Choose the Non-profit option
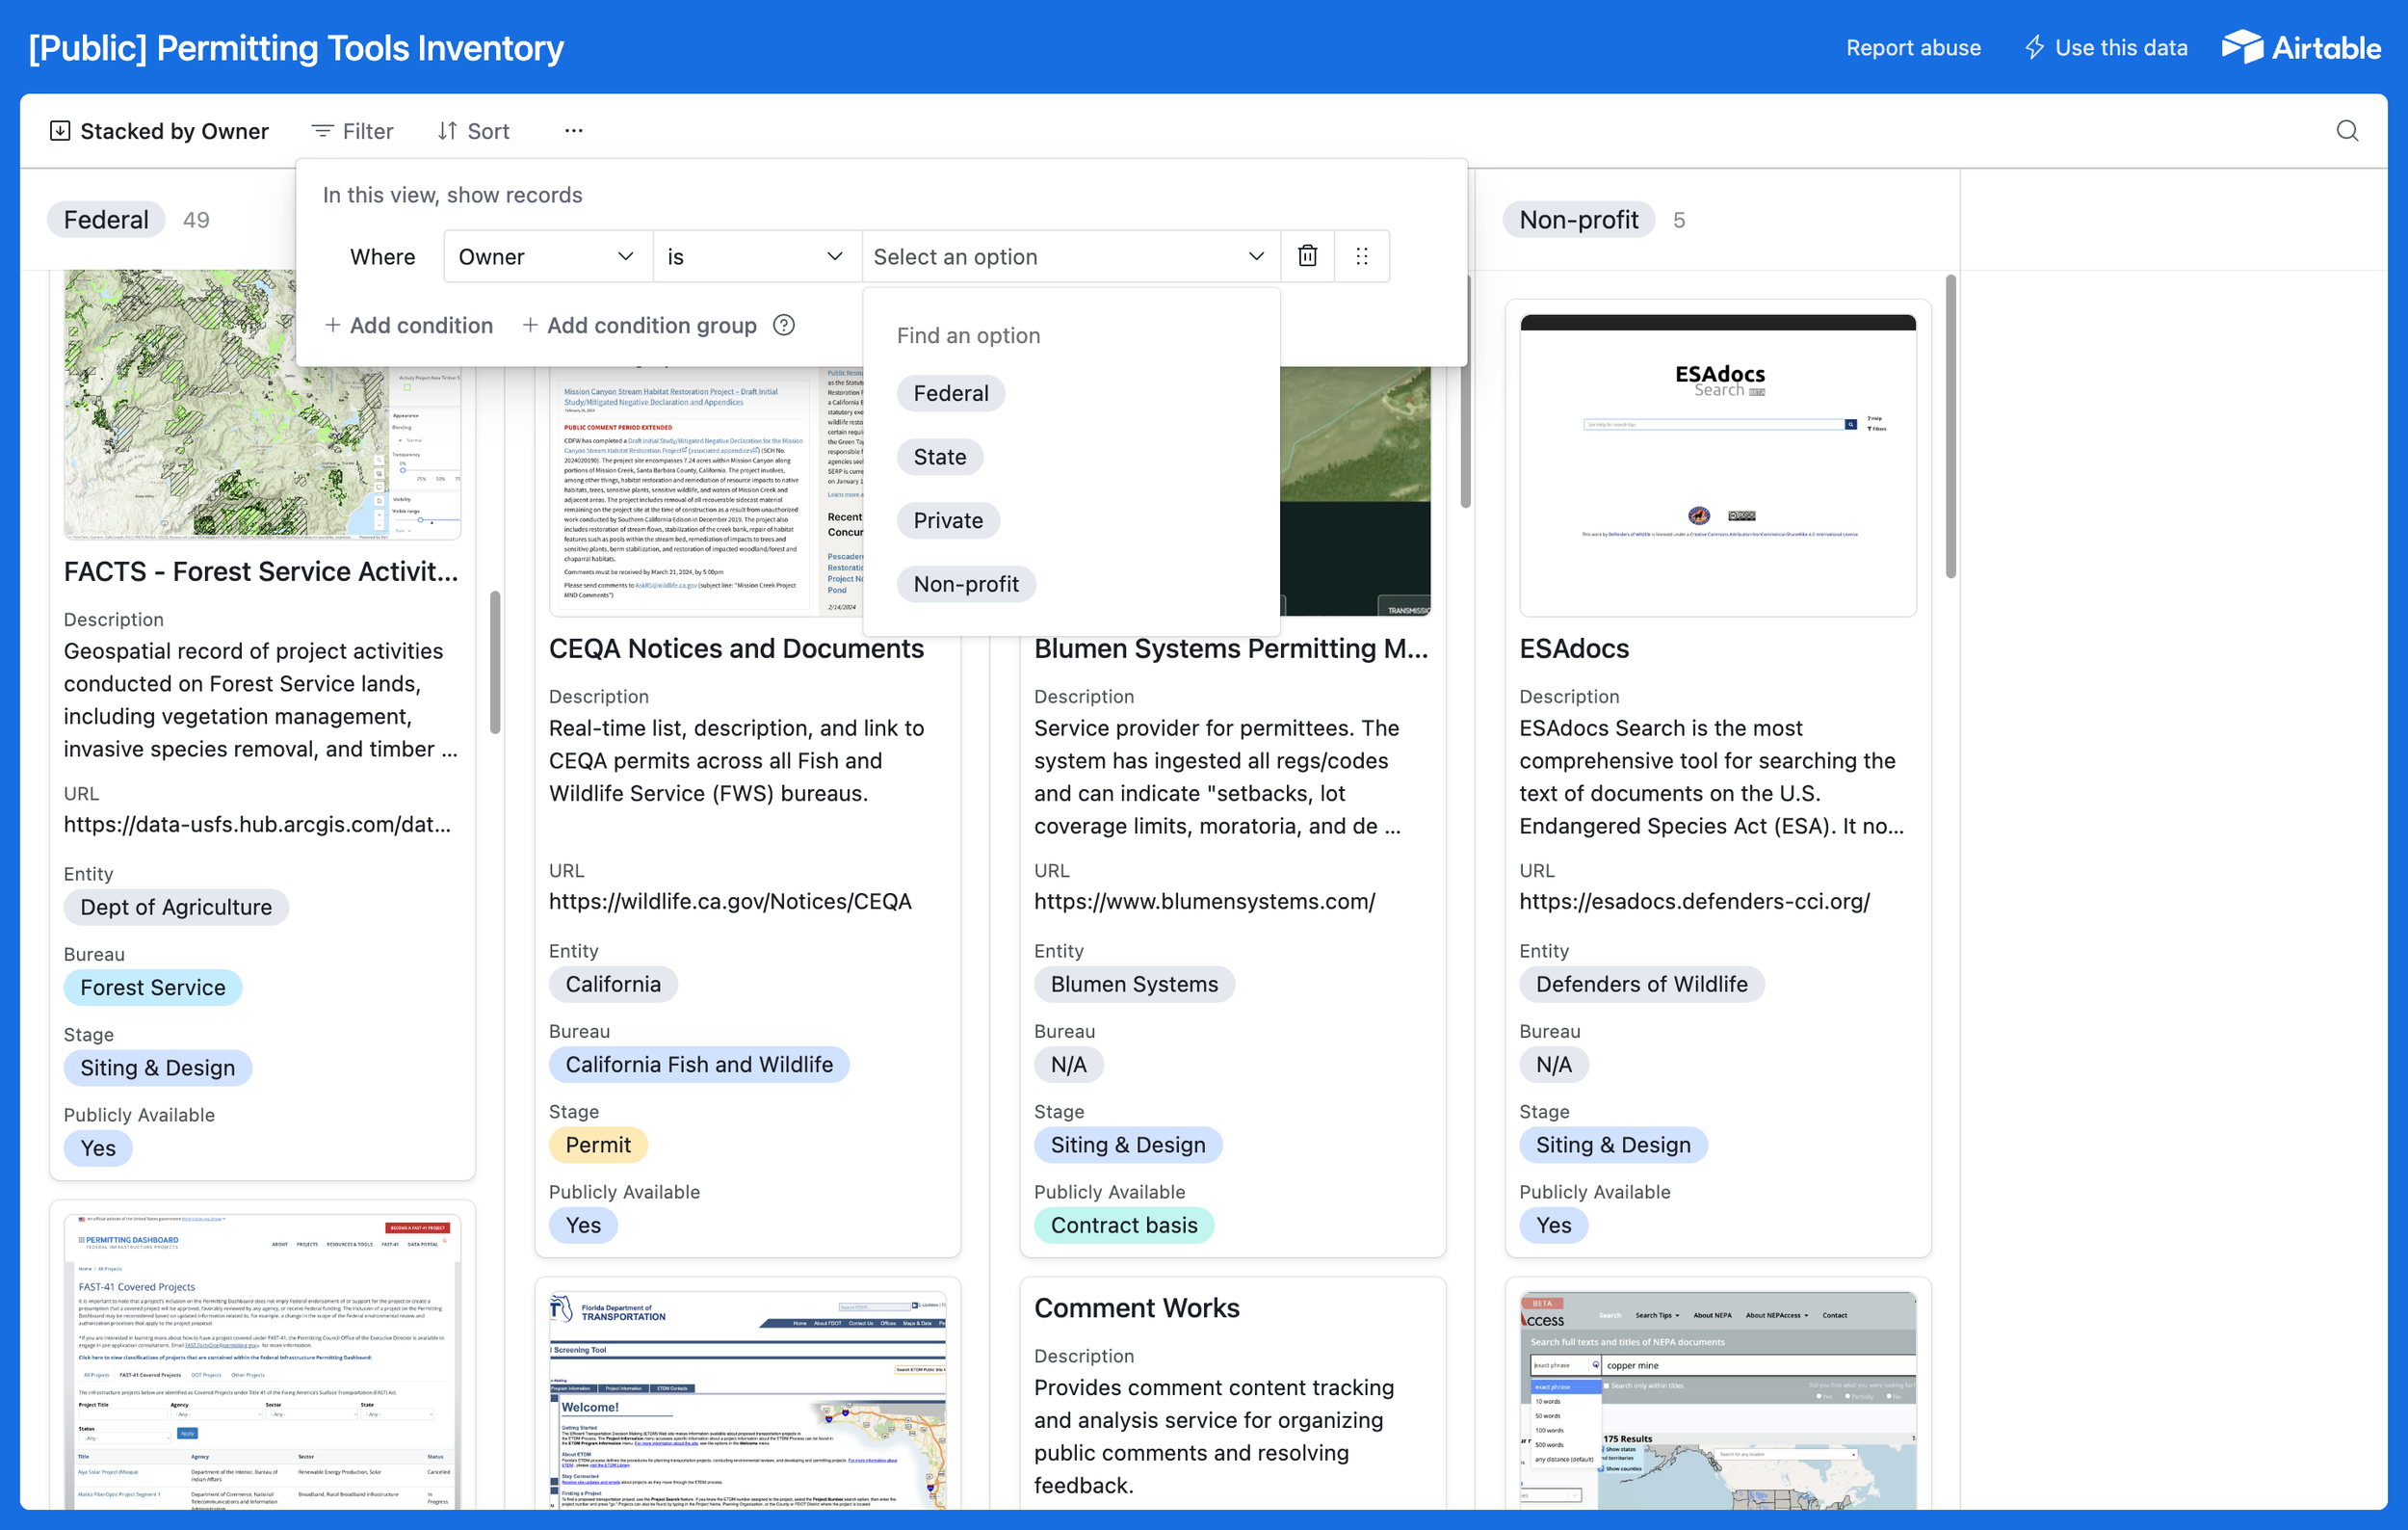The width and height of the screenshot is (2408, 1530). [965, 584]
